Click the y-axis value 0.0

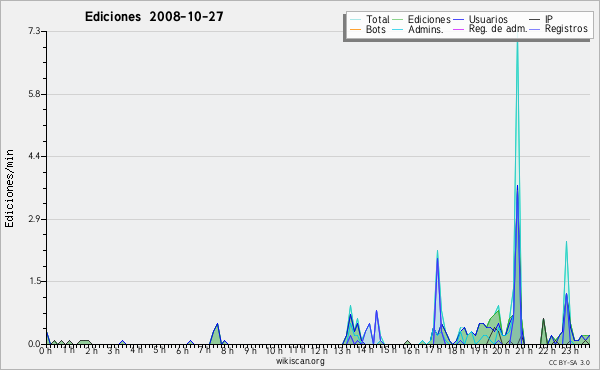click(34, 344)
